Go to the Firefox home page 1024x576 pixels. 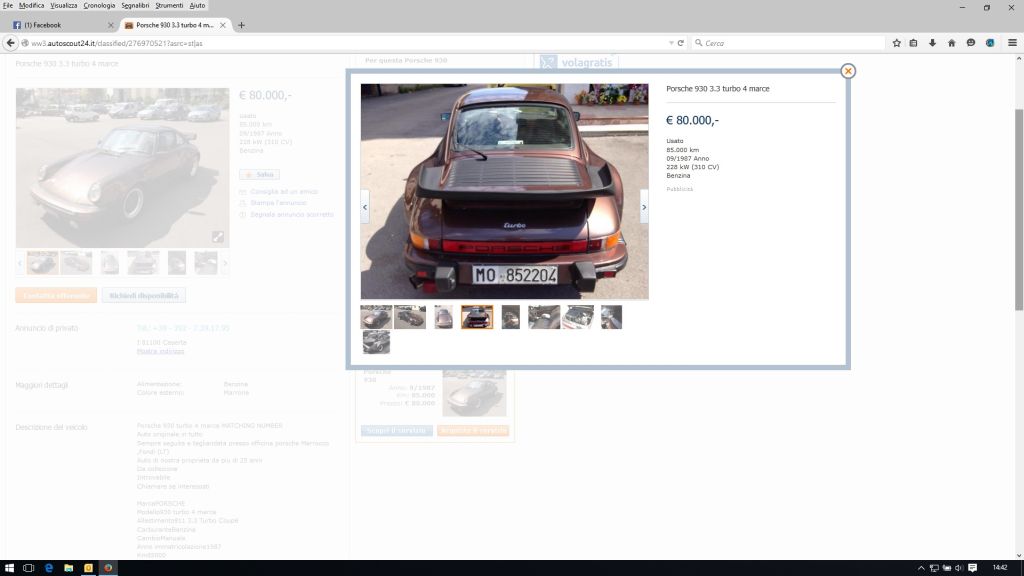coord(952,43)
